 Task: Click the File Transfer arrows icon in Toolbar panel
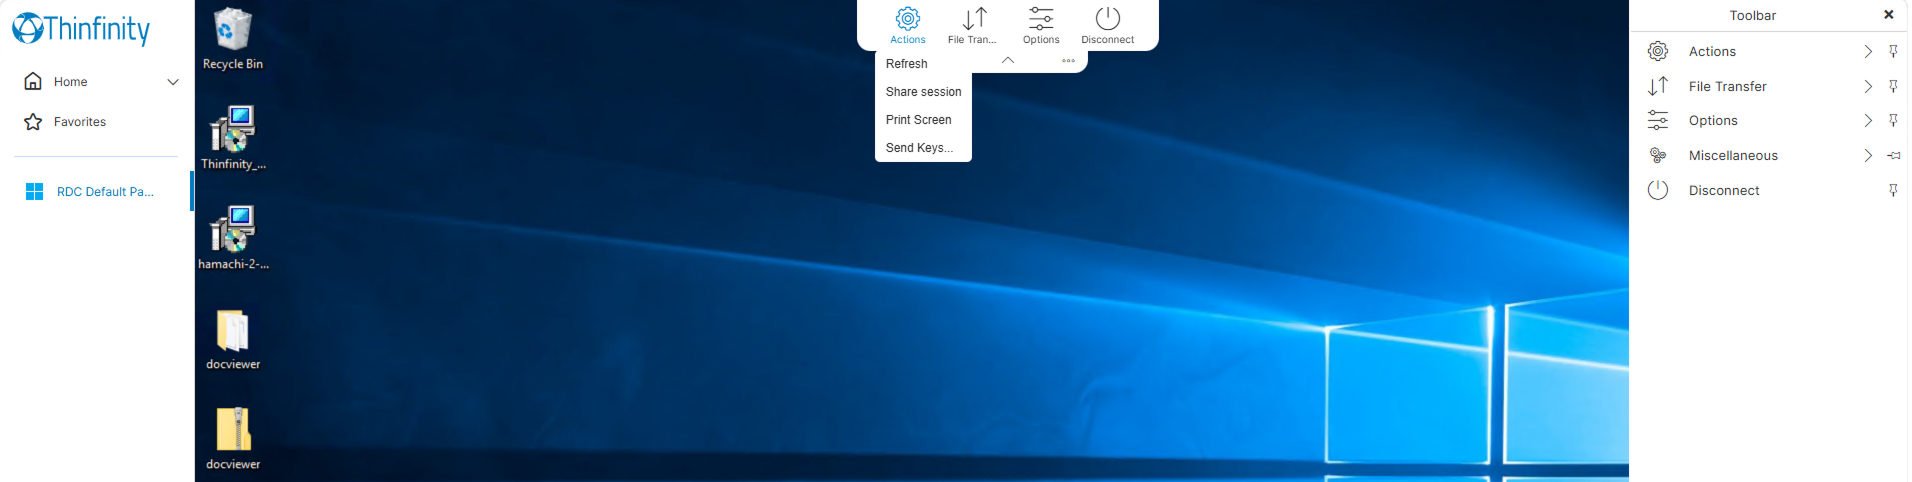[x=1658, y=86]
